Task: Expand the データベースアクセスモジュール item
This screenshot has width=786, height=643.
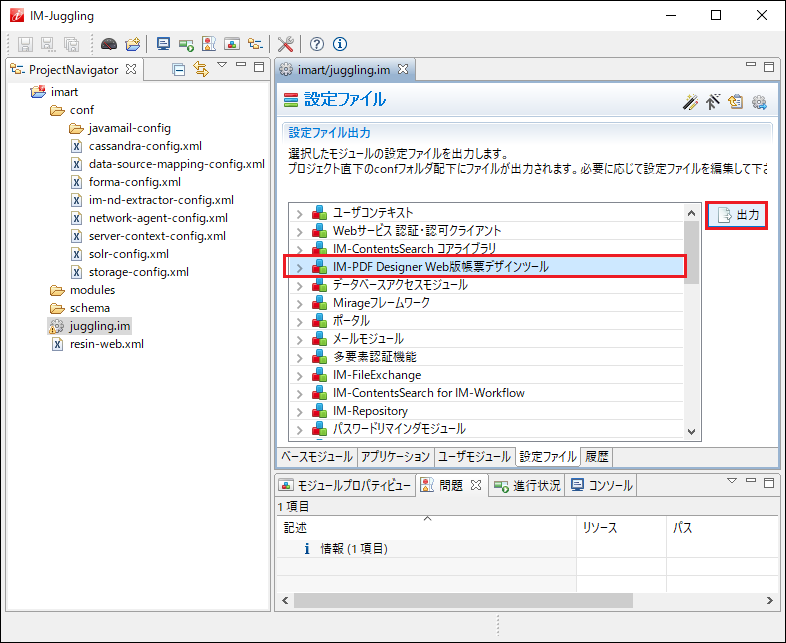Action: pyautogui.click(x=300, y=286)
